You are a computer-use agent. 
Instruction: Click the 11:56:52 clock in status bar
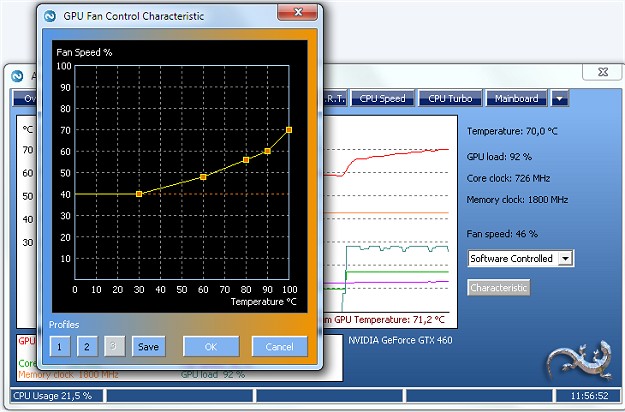coord(590,396)
